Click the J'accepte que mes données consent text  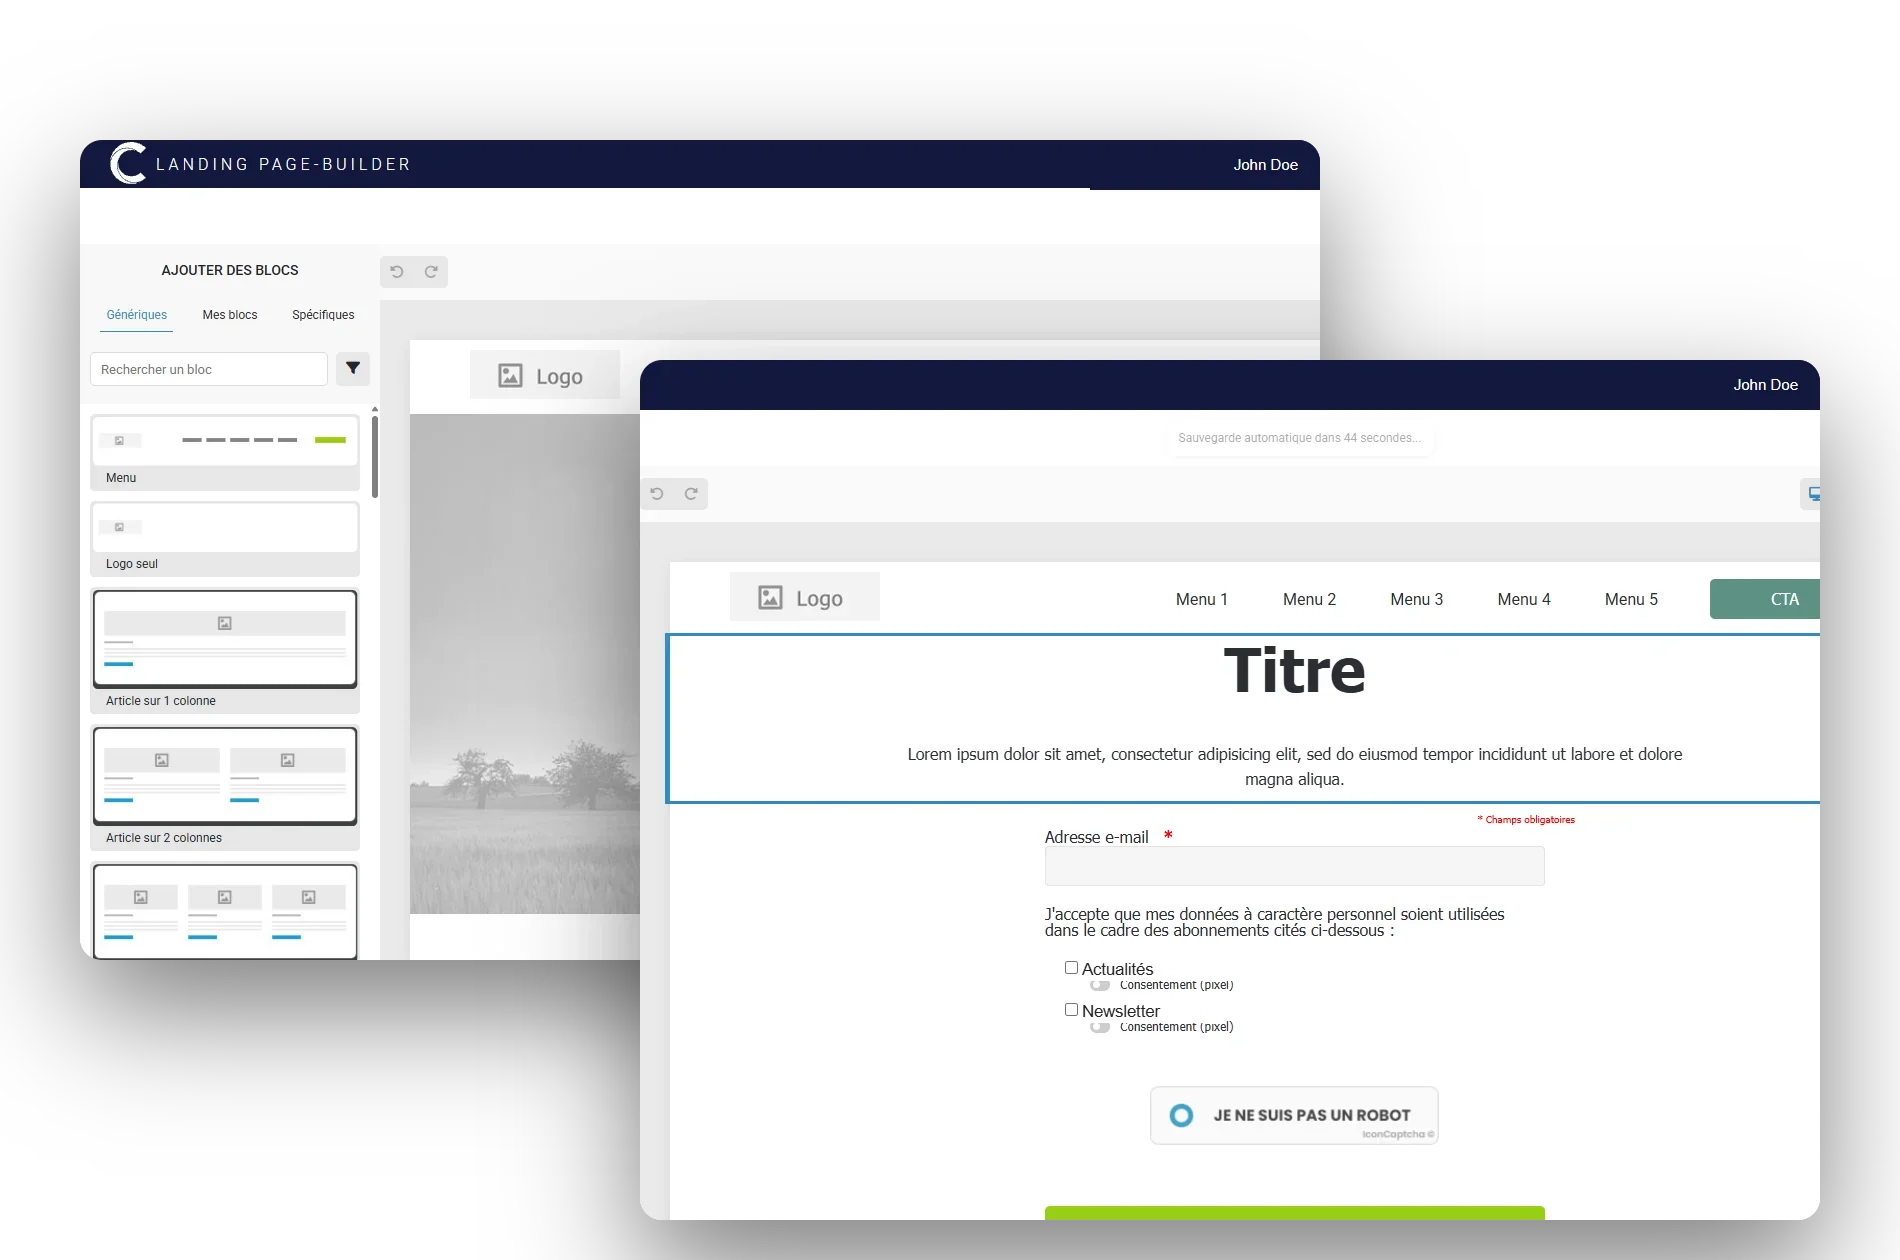[1275, 922]
